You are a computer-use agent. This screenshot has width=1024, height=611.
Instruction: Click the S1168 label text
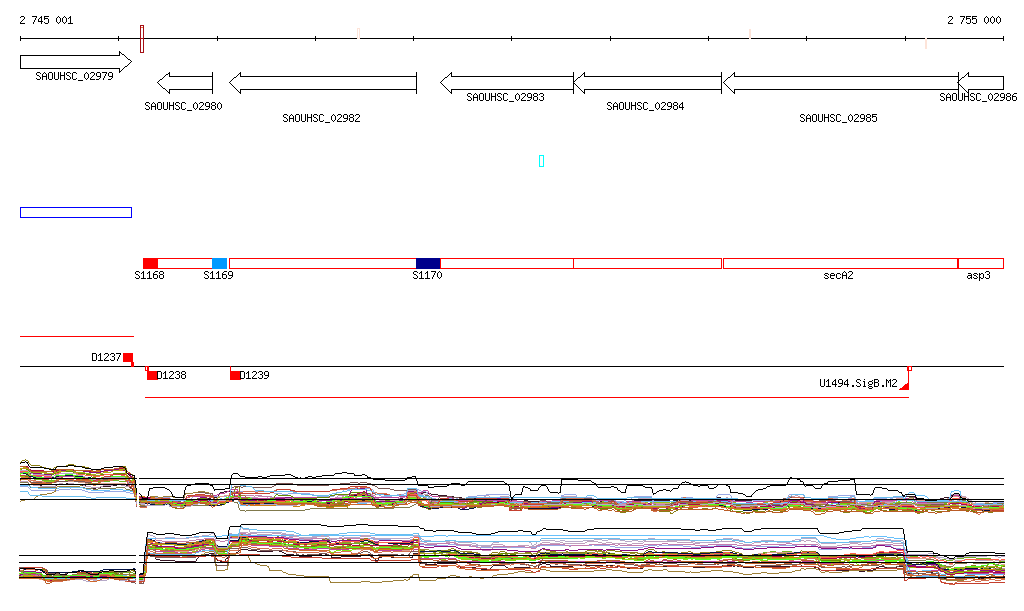click(150, 275)
